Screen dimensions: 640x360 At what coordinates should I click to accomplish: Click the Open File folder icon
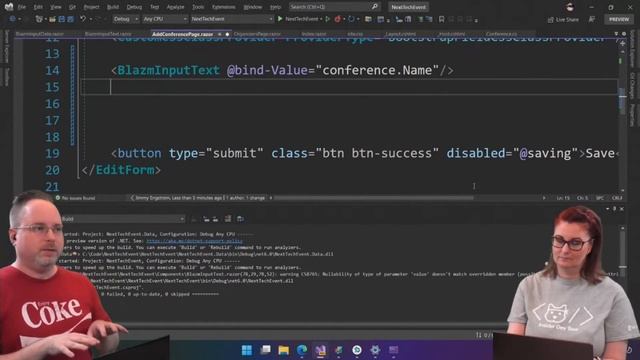52,19
